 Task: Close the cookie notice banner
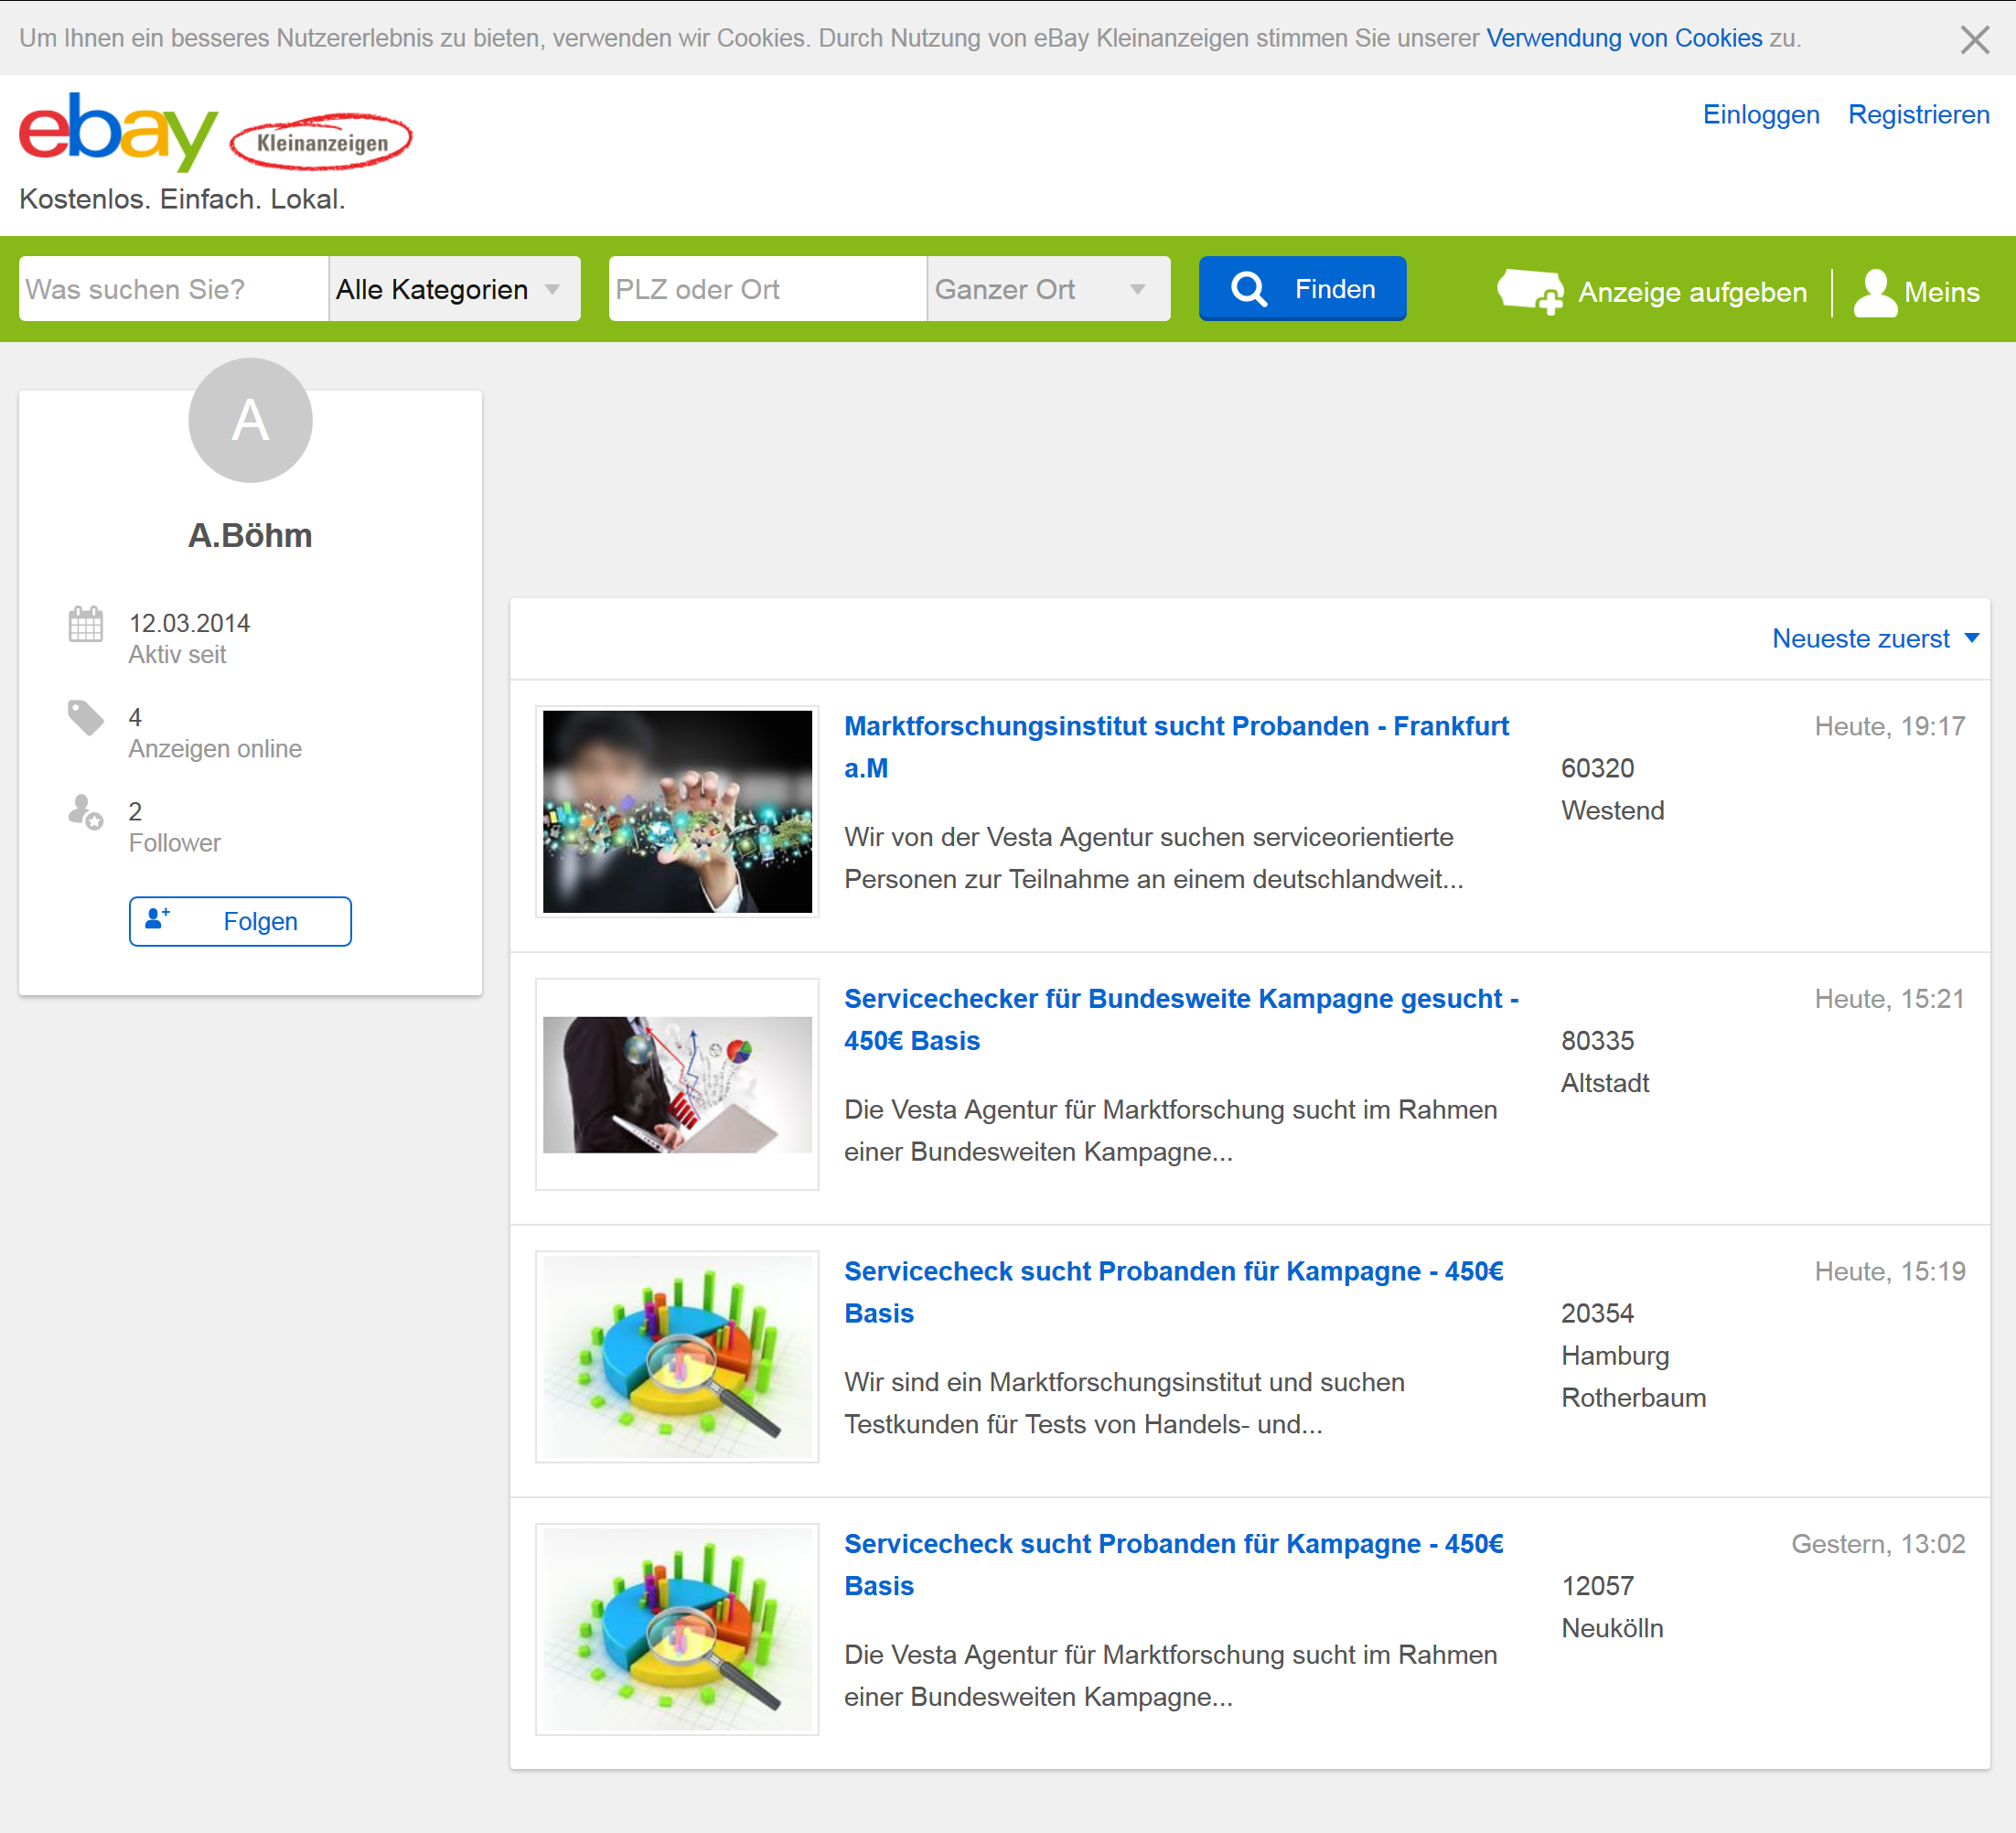1974,40
